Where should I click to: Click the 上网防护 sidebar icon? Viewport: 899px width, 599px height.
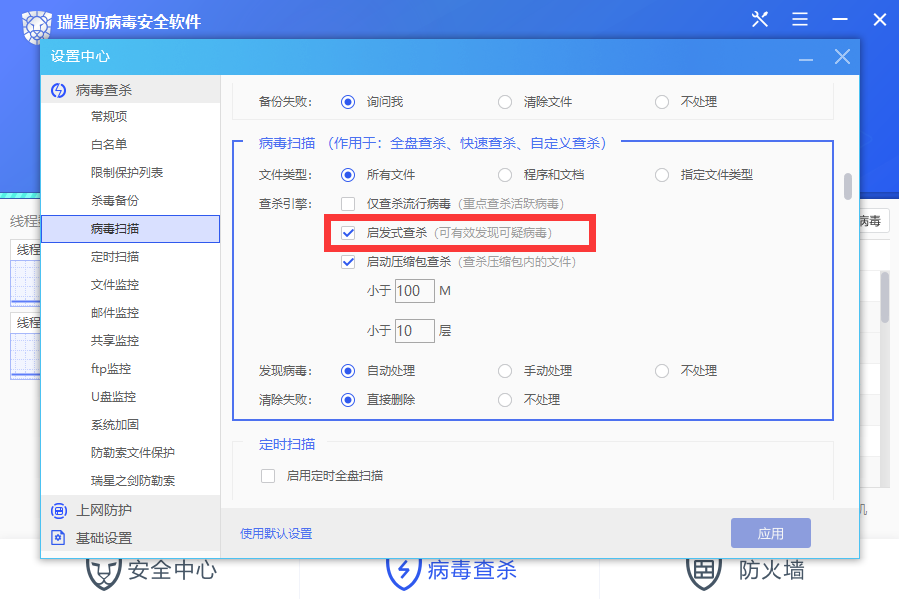(58, 510)
